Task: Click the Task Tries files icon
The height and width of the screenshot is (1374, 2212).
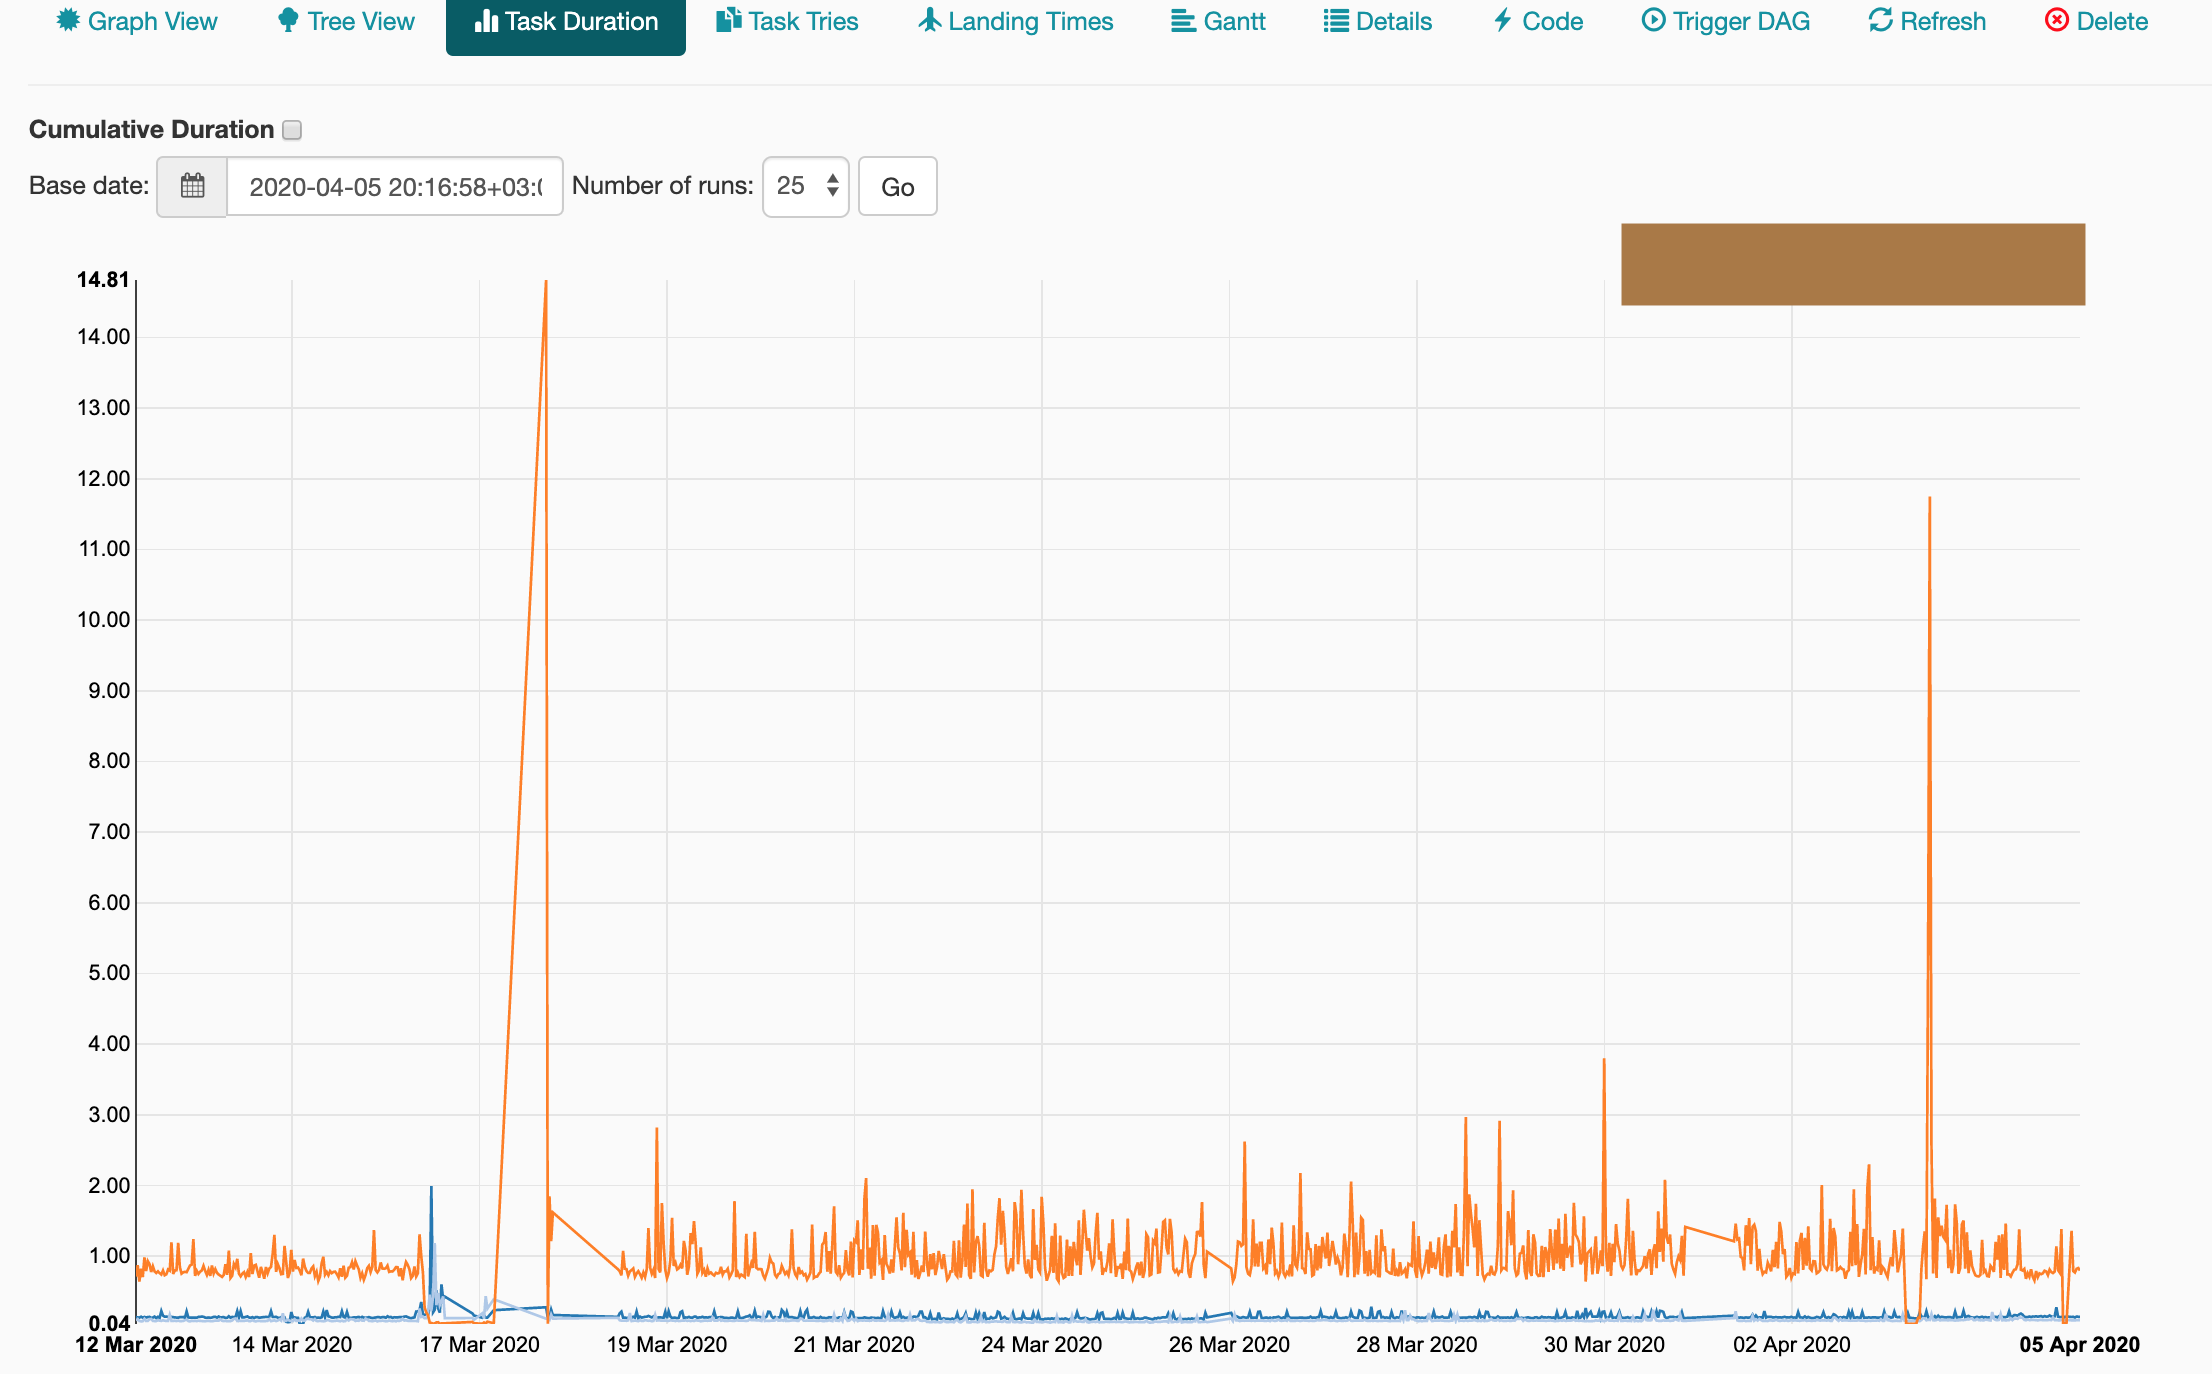Action: 729,20
